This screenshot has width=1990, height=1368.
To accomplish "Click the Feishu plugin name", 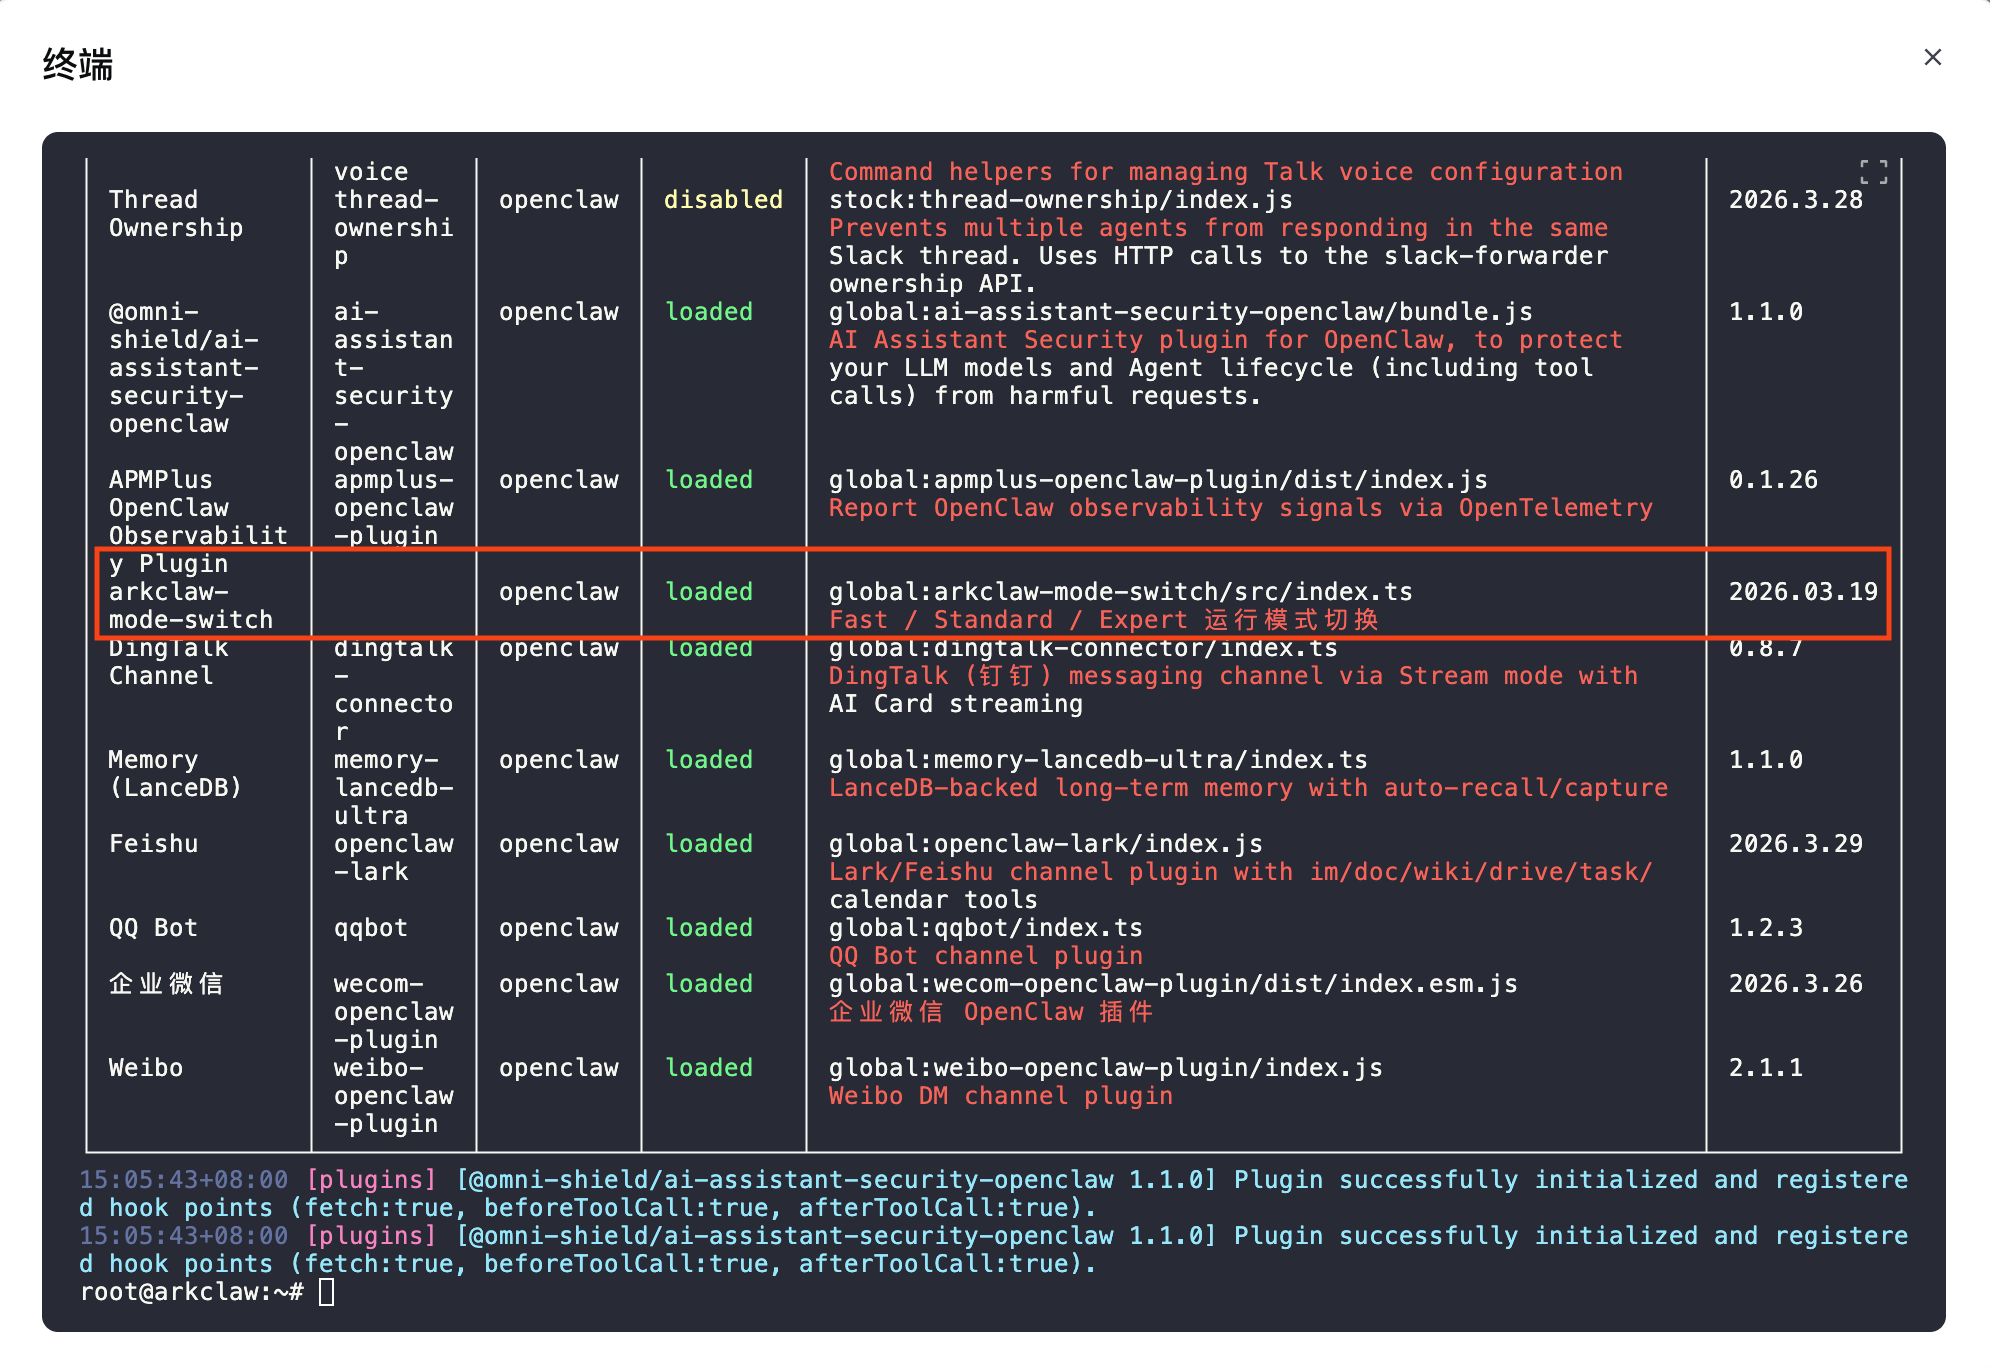I will click(x=153, y=844).
